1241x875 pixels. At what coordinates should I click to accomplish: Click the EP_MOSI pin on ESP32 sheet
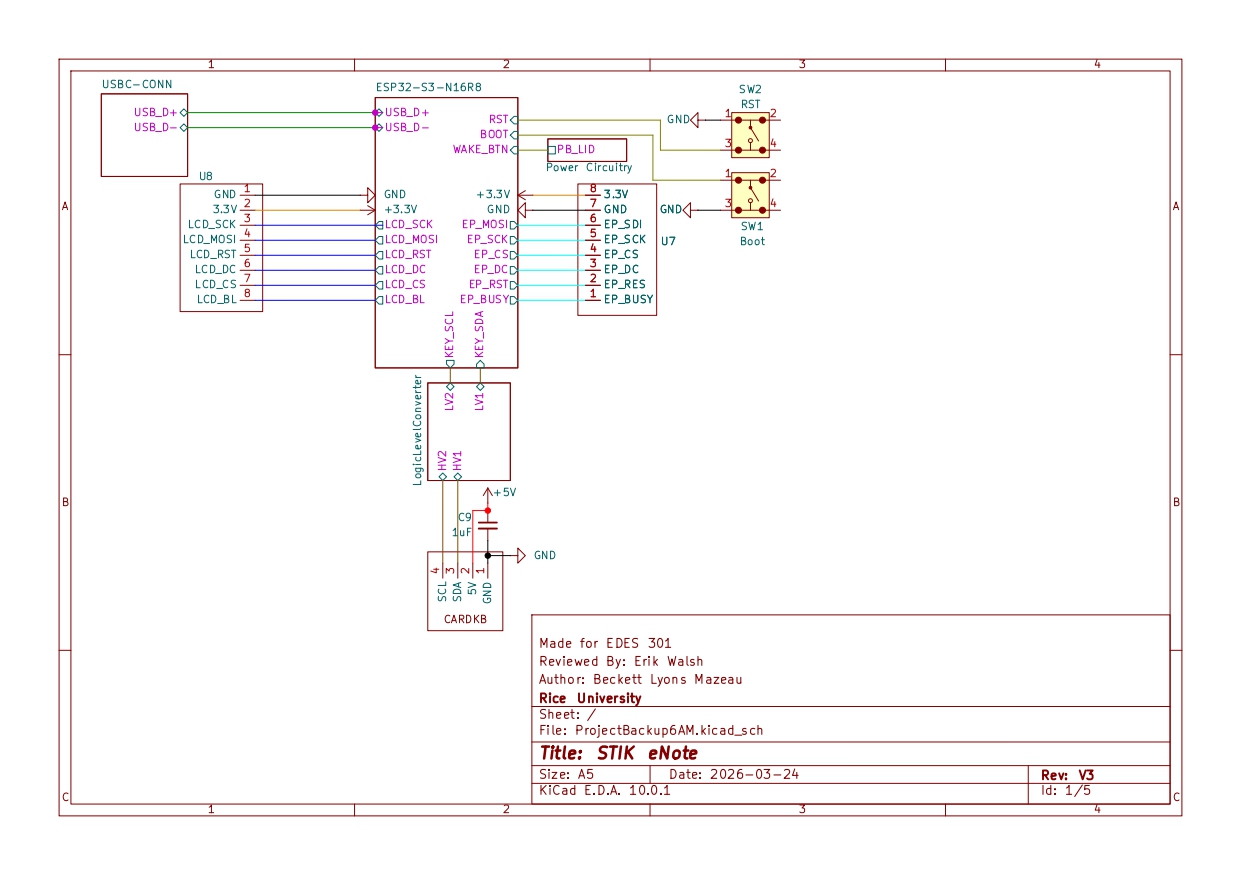click(x=485, y=224)
